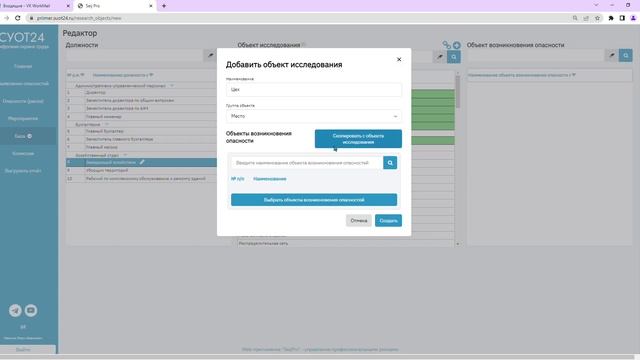Image resolution: width=640 pixels, height=360 pixels.
Task: Open "Комиссия" sidebar item
Action: pos(23,153)
